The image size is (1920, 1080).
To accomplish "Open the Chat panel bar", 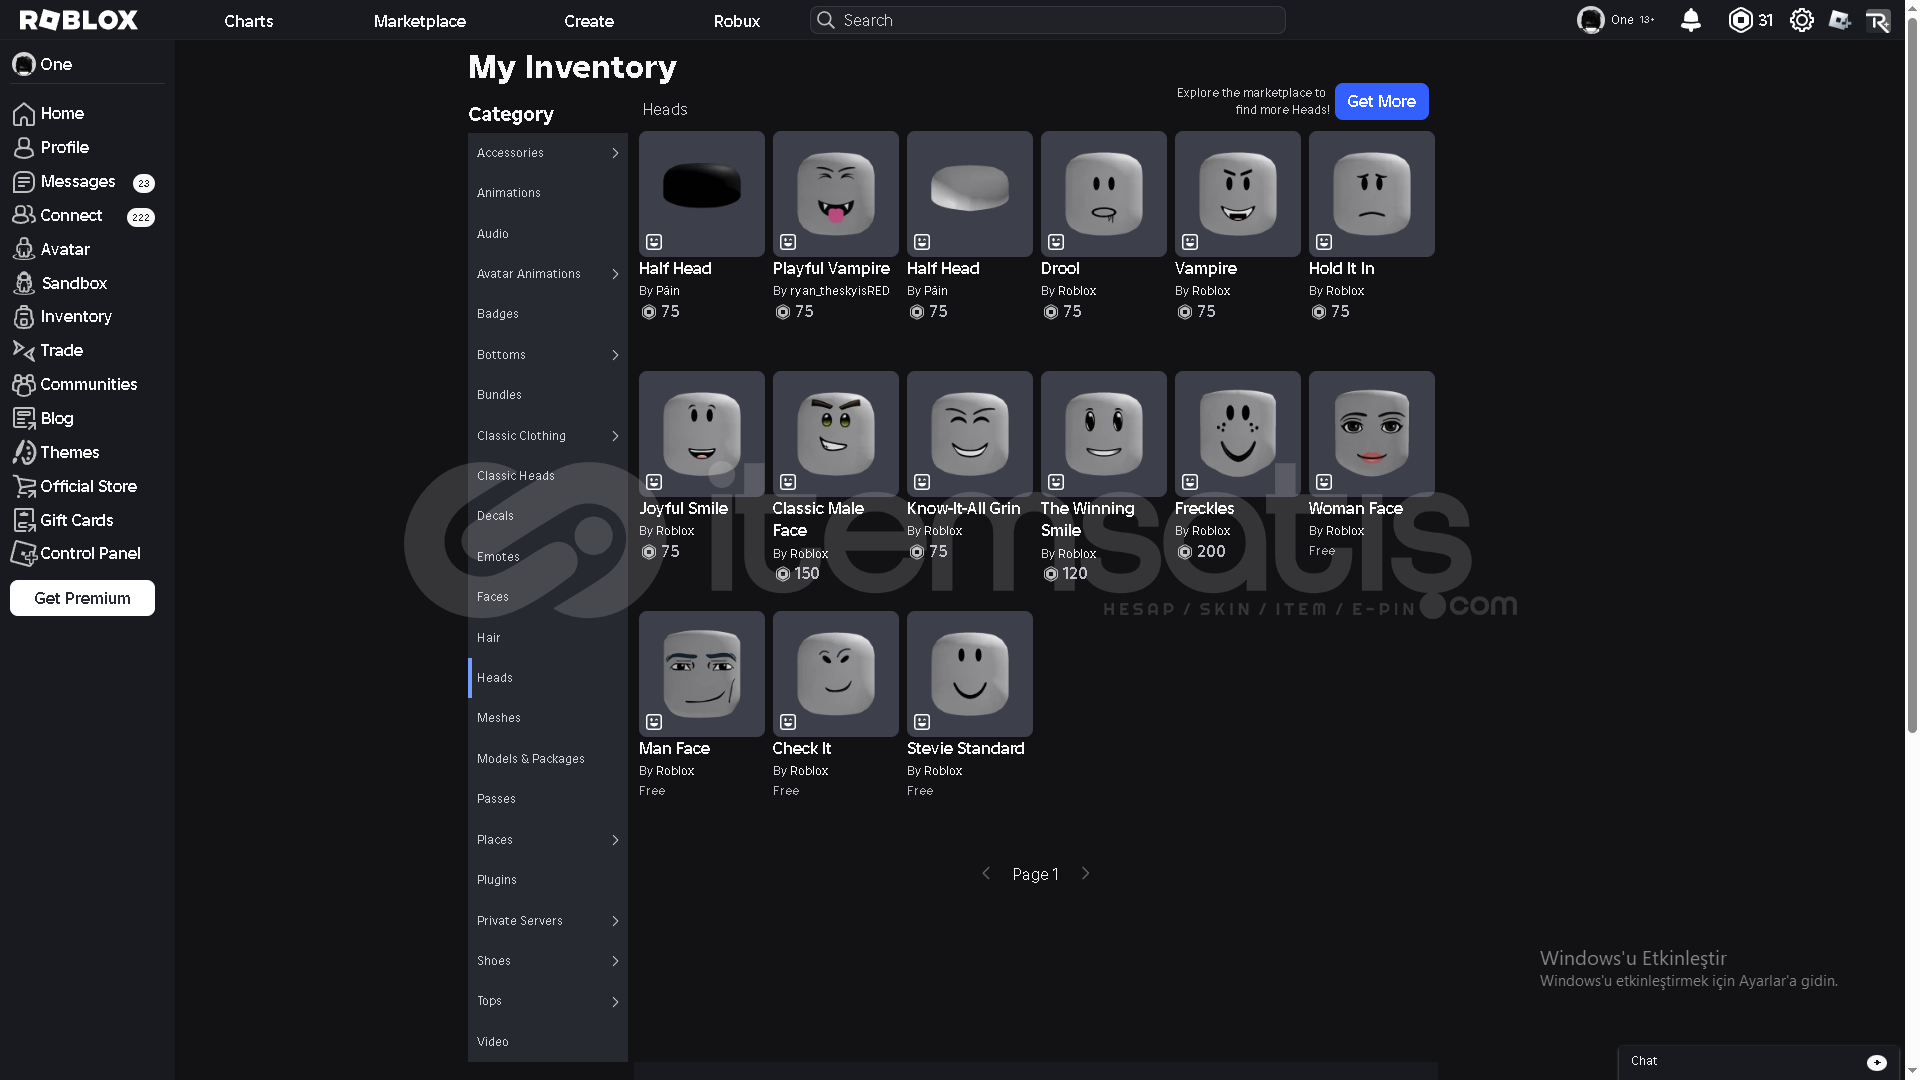I will pos(1758,1062).
